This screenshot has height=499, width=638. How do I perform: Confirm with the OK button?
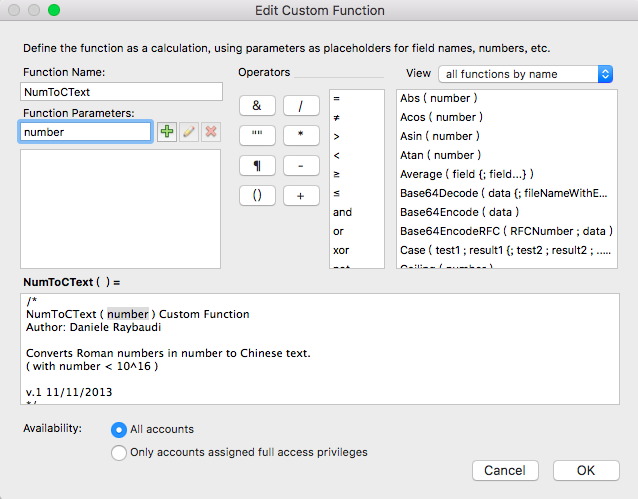(x=586, y=471)
